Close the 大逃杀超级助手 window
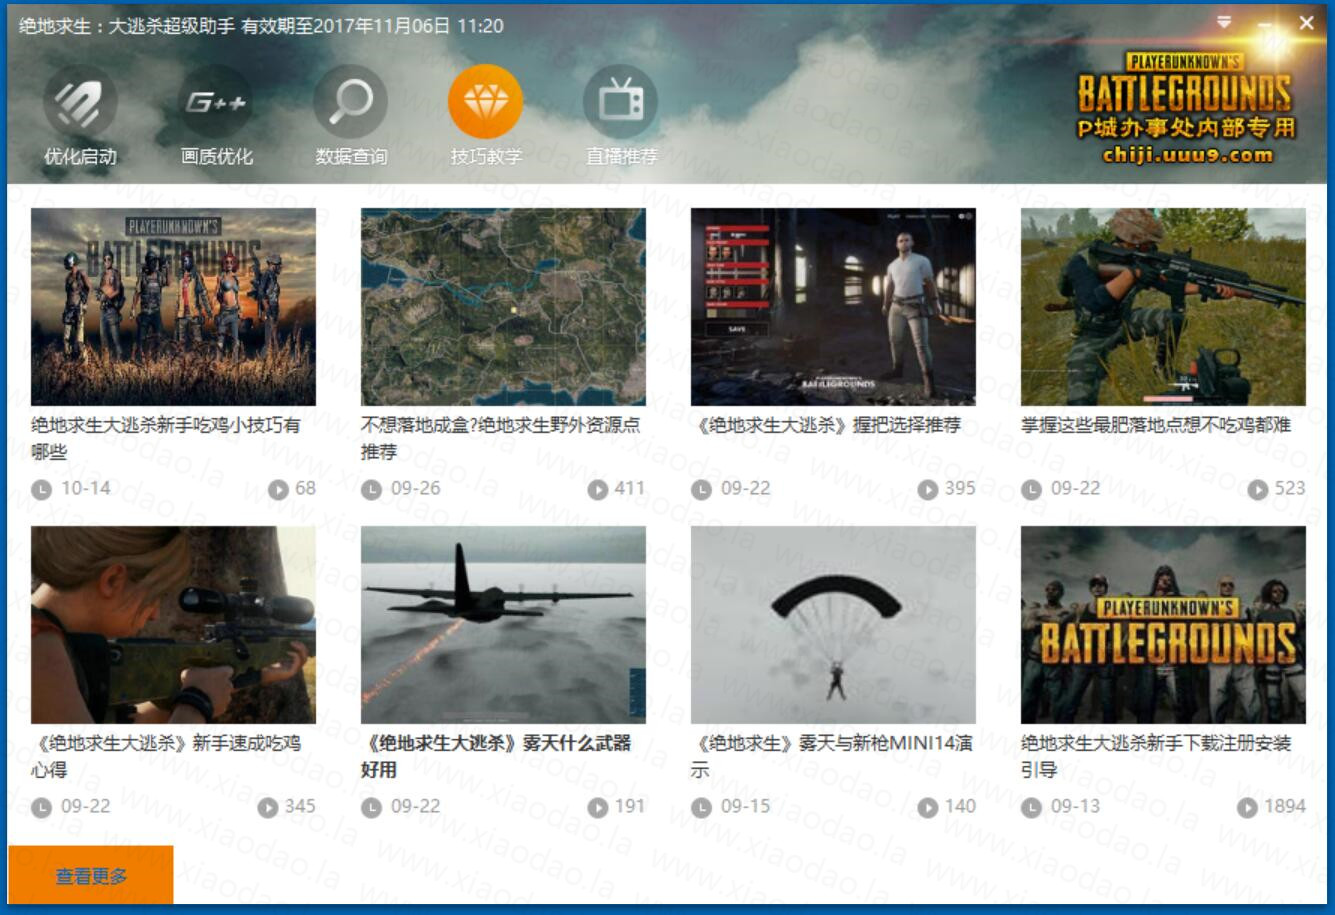This screenshot has width=1335, height=915. pos(1306,22)
